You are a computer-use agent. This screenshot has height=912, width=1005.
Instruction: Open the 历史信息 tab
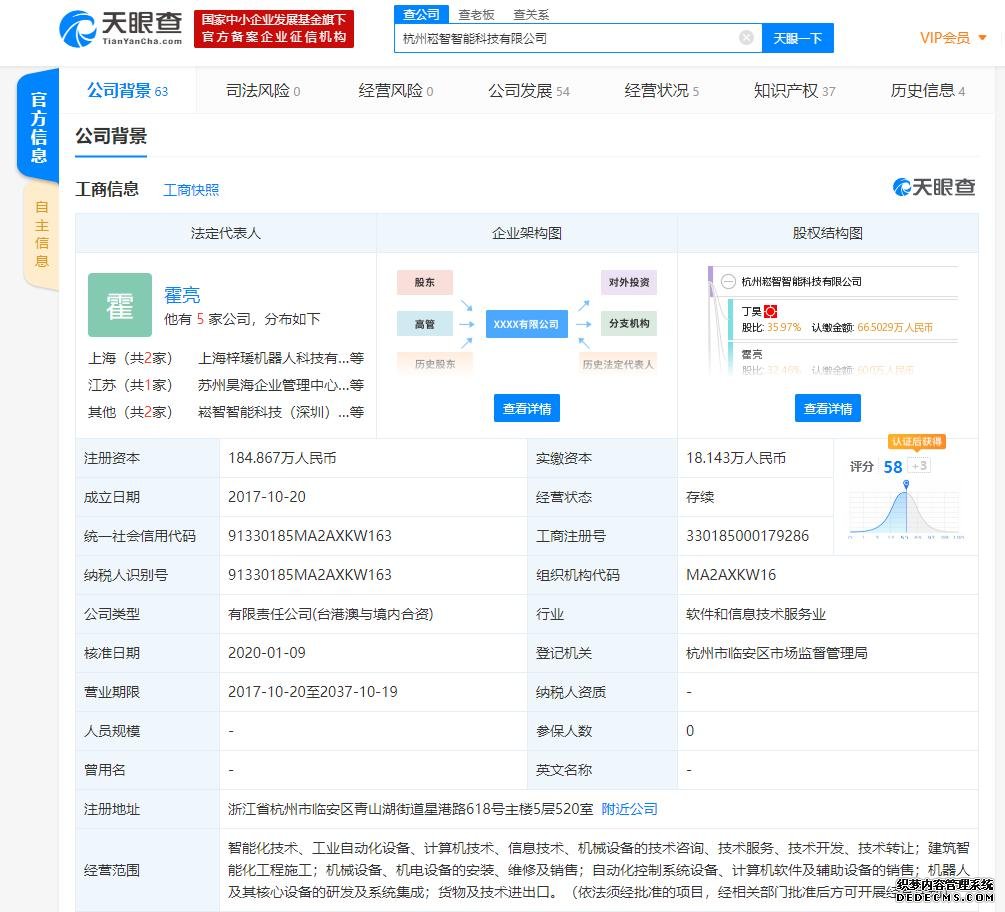(x=927, y=91)
